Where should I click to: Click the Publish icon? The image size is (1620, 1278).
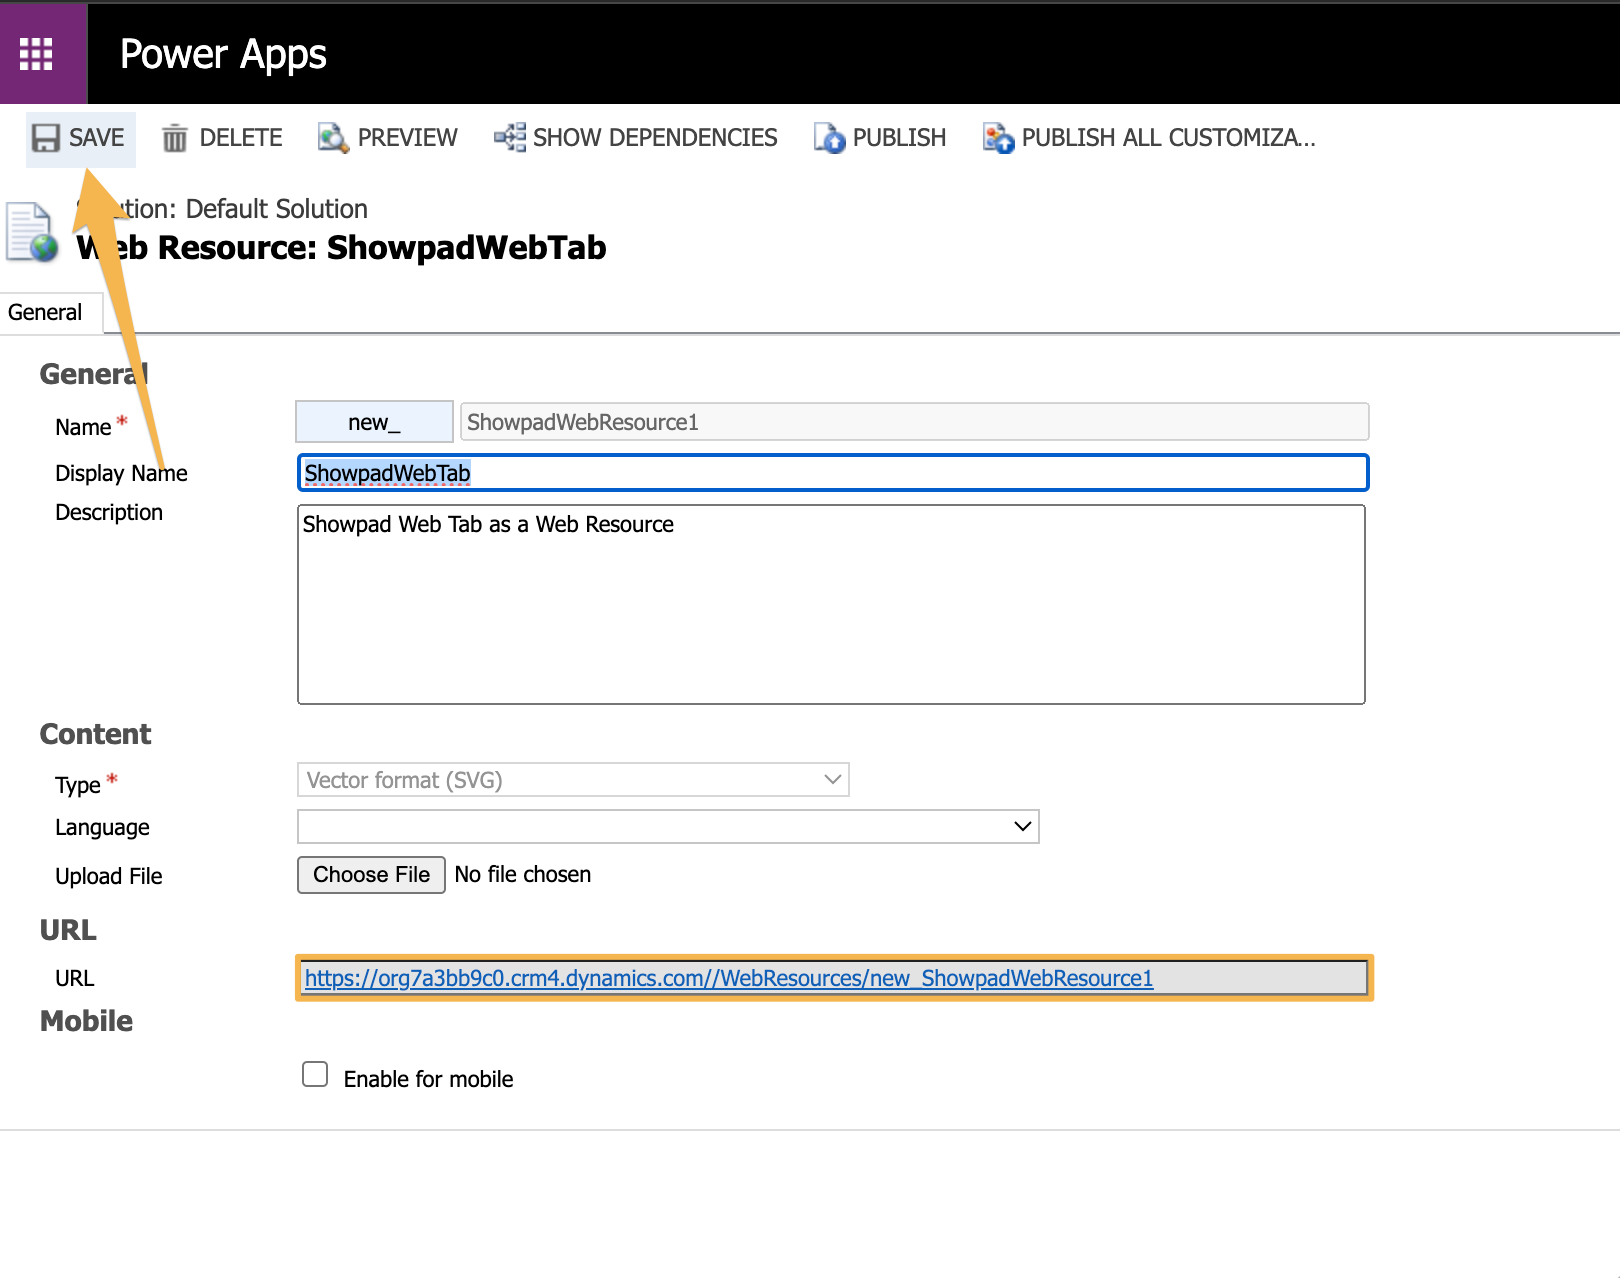829,138
